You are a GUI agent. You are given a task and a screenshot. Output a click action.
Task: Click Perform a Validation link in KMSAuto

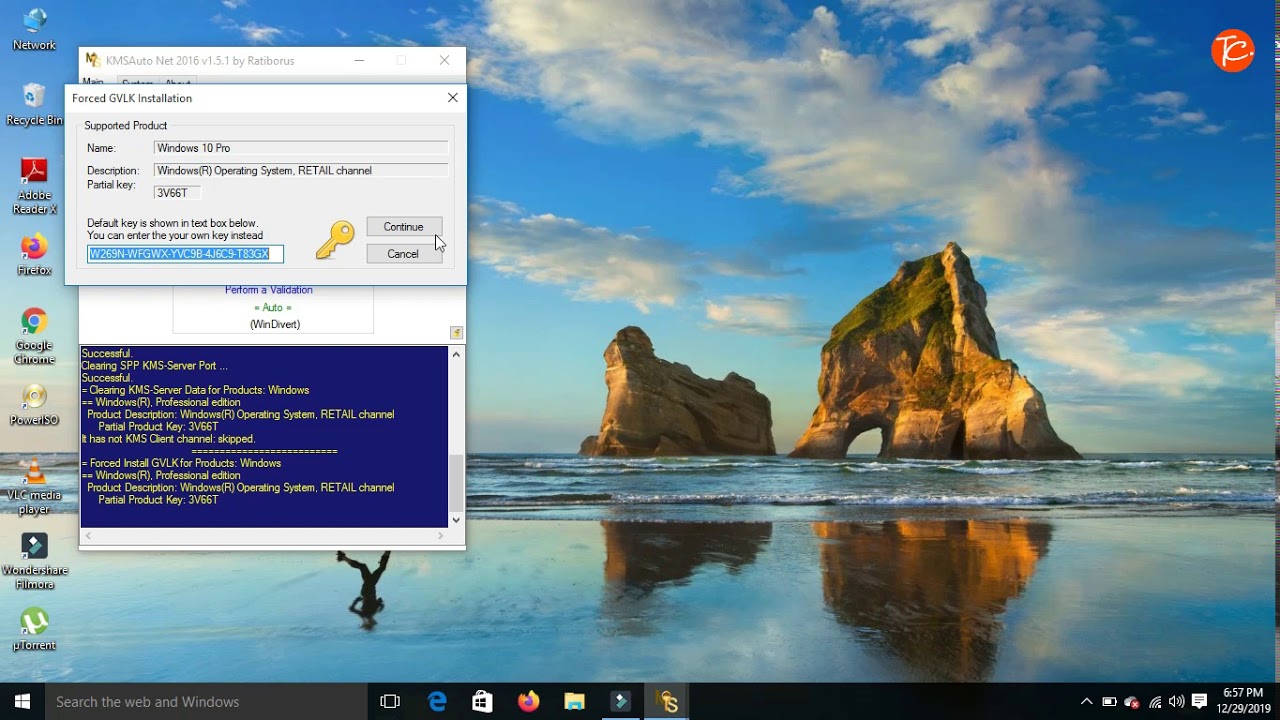pos(269,290)
